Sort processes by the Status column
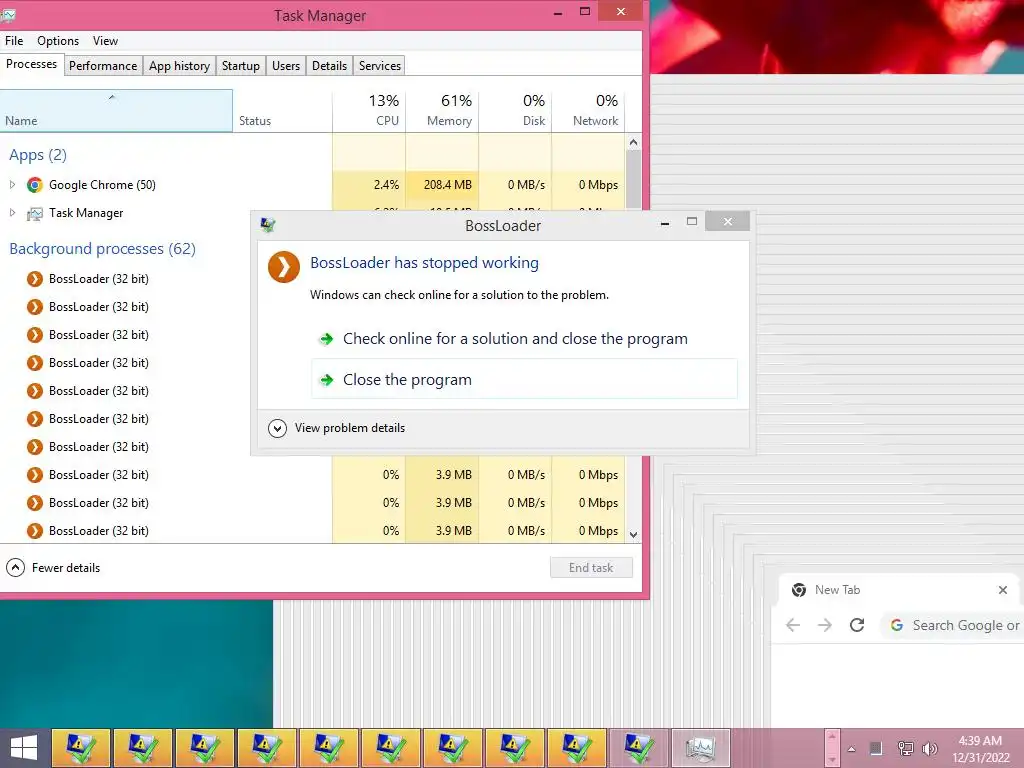 coord(282,110)
